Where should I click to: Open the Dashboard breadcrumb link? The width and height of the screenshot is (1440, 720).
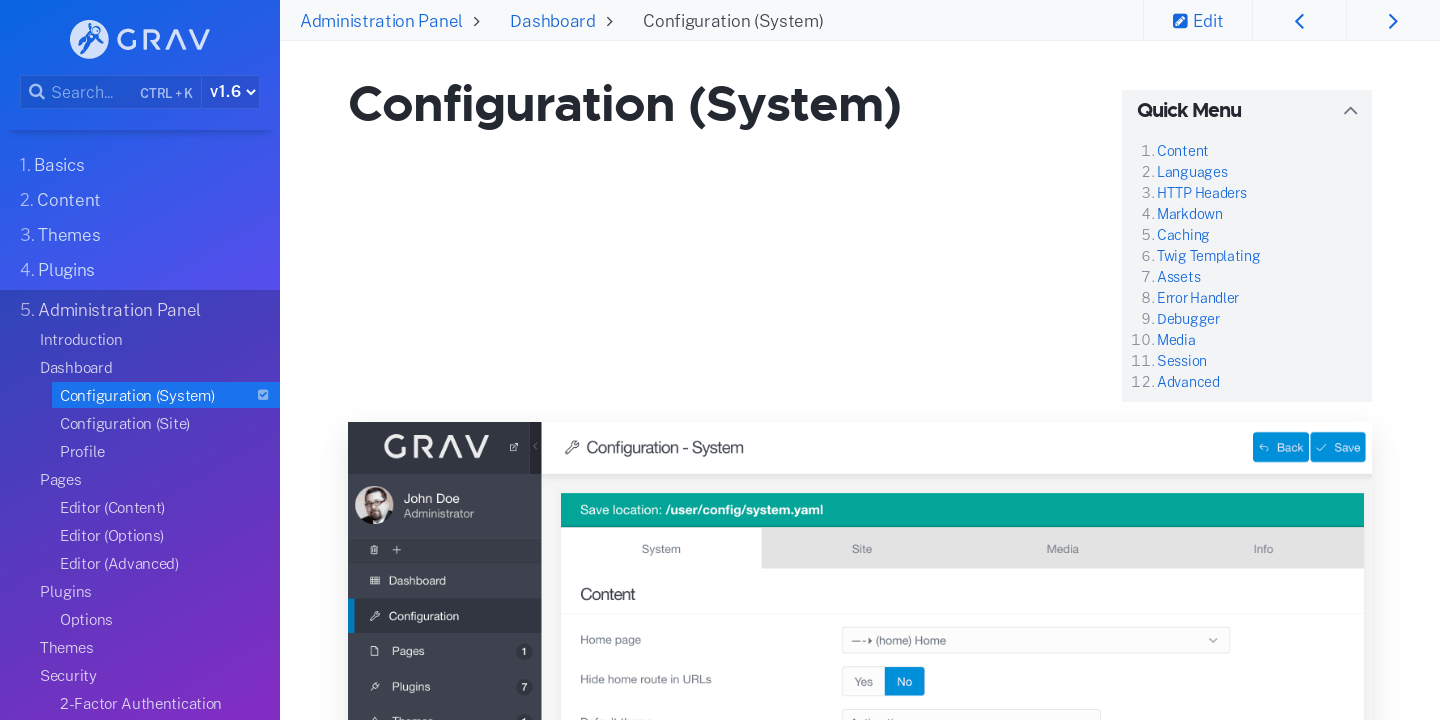tap(552, 21)
